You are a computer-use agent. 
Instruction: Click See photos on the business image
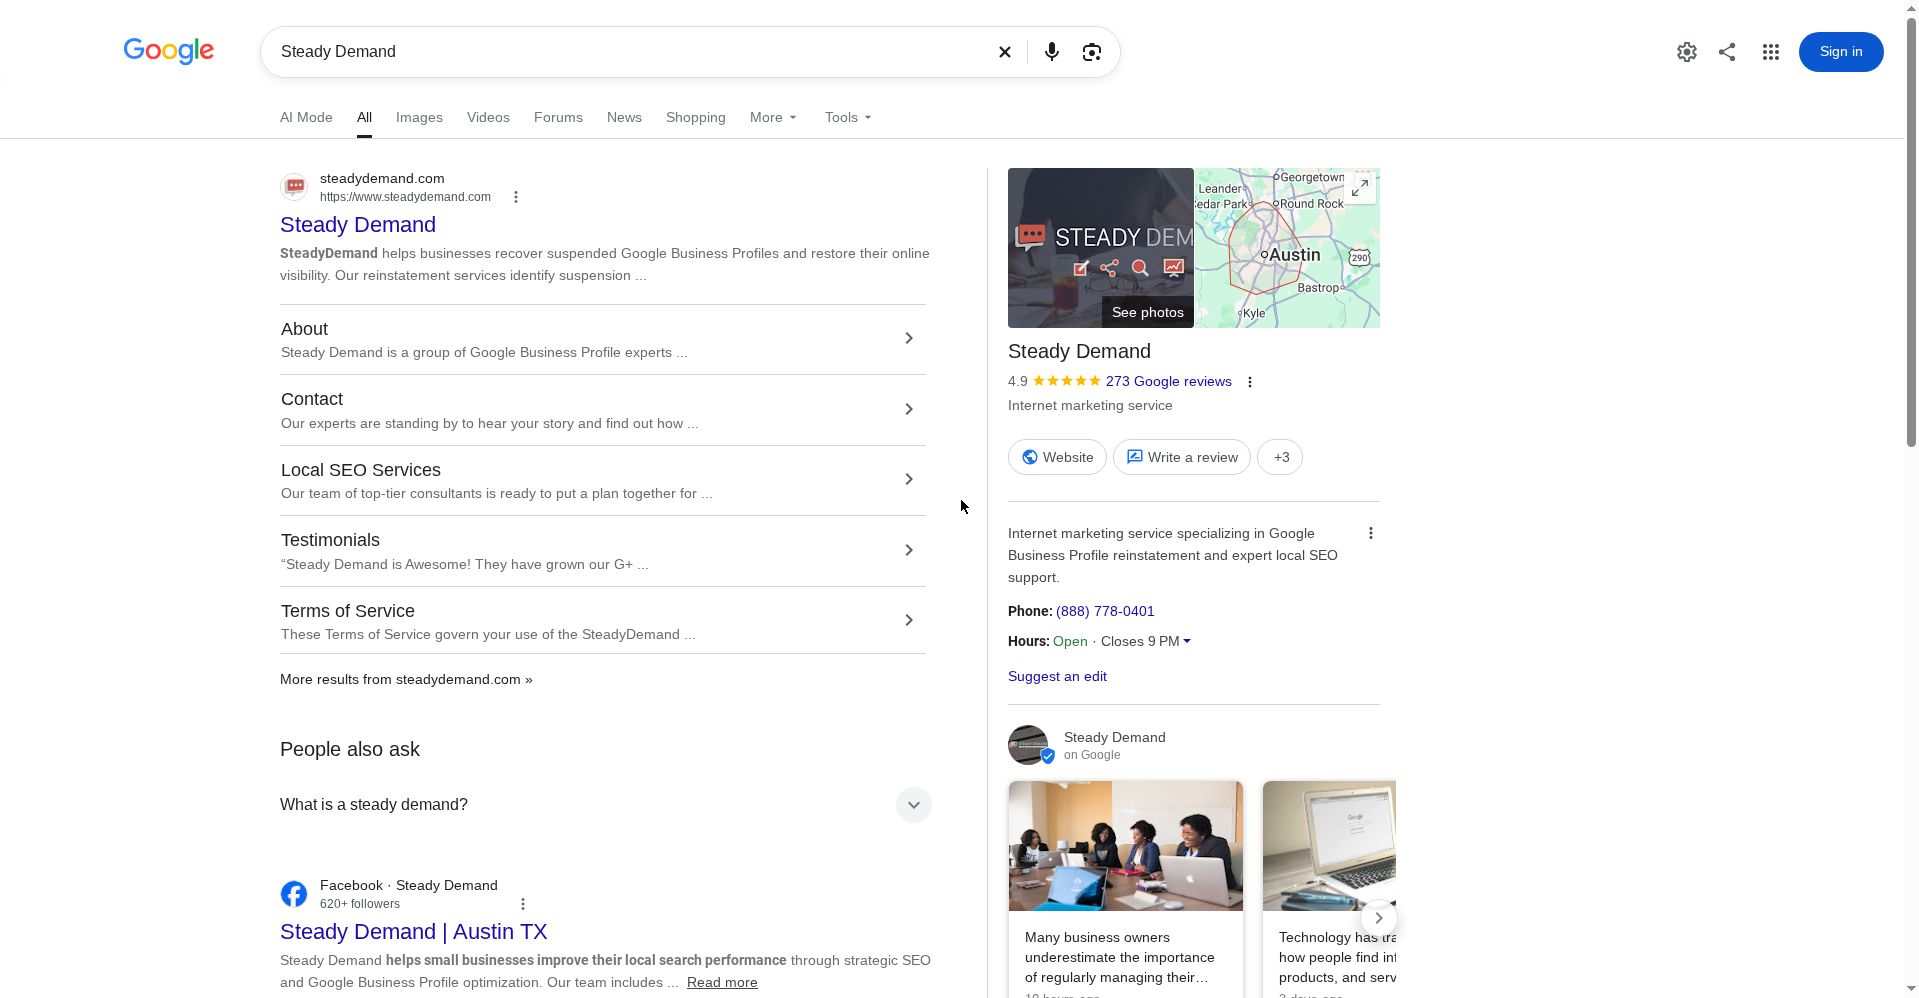click(1148, 313)
